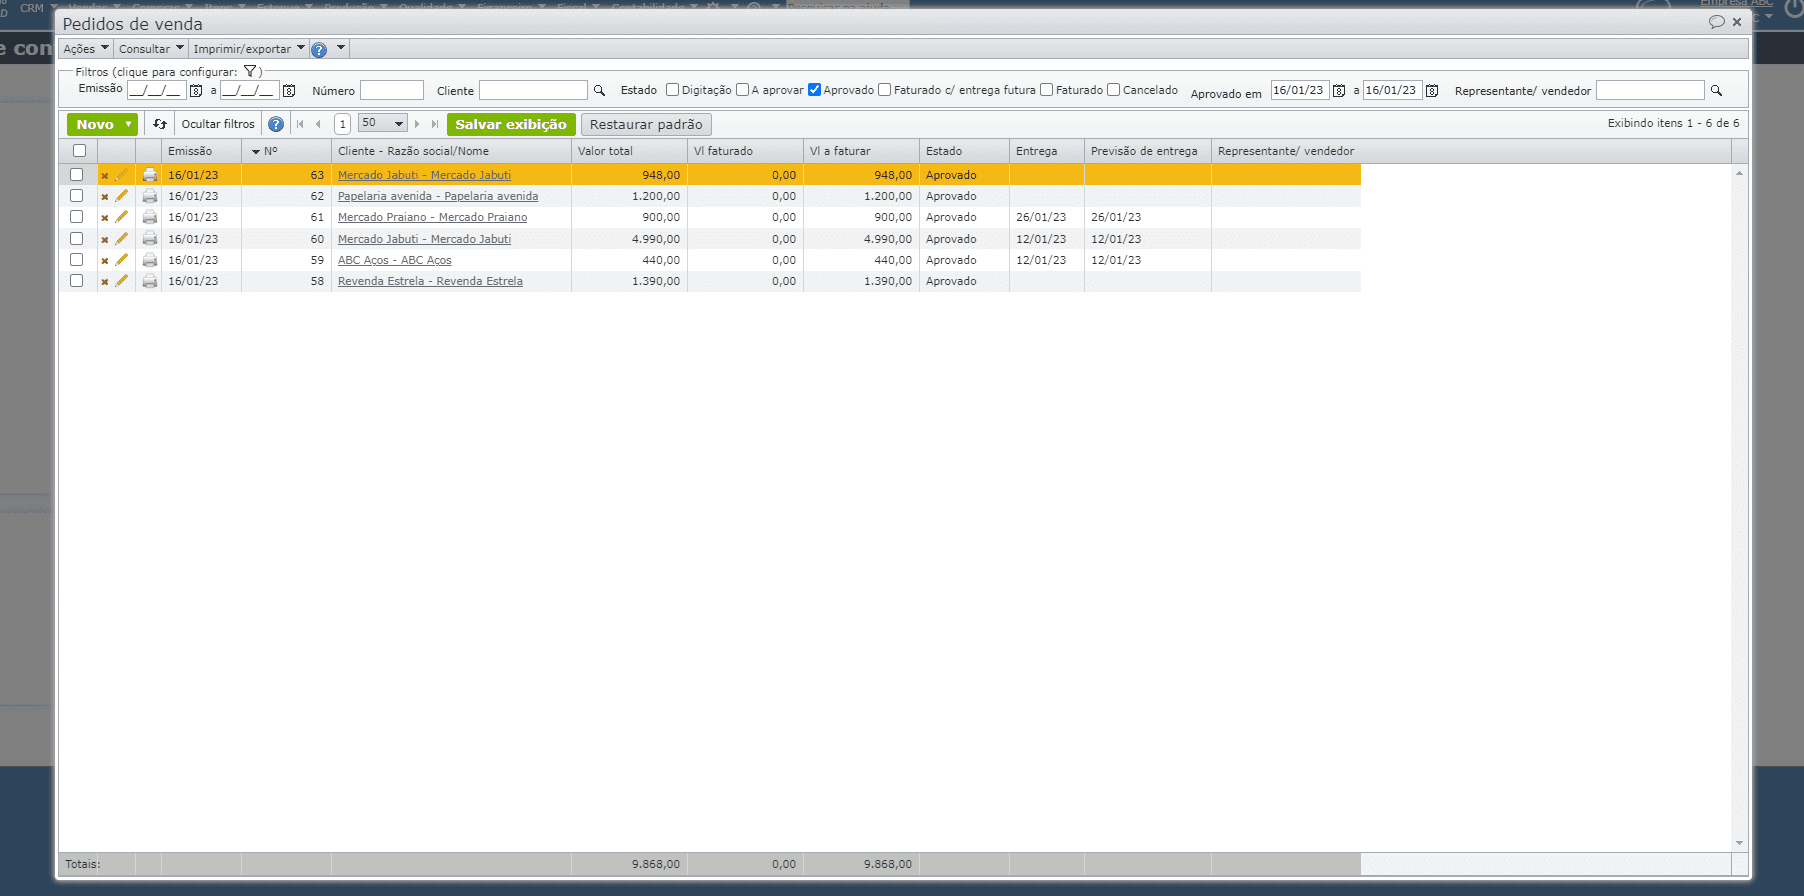
Task: Open the chat bubble icon in title bar
Action: coord(1717,22)
